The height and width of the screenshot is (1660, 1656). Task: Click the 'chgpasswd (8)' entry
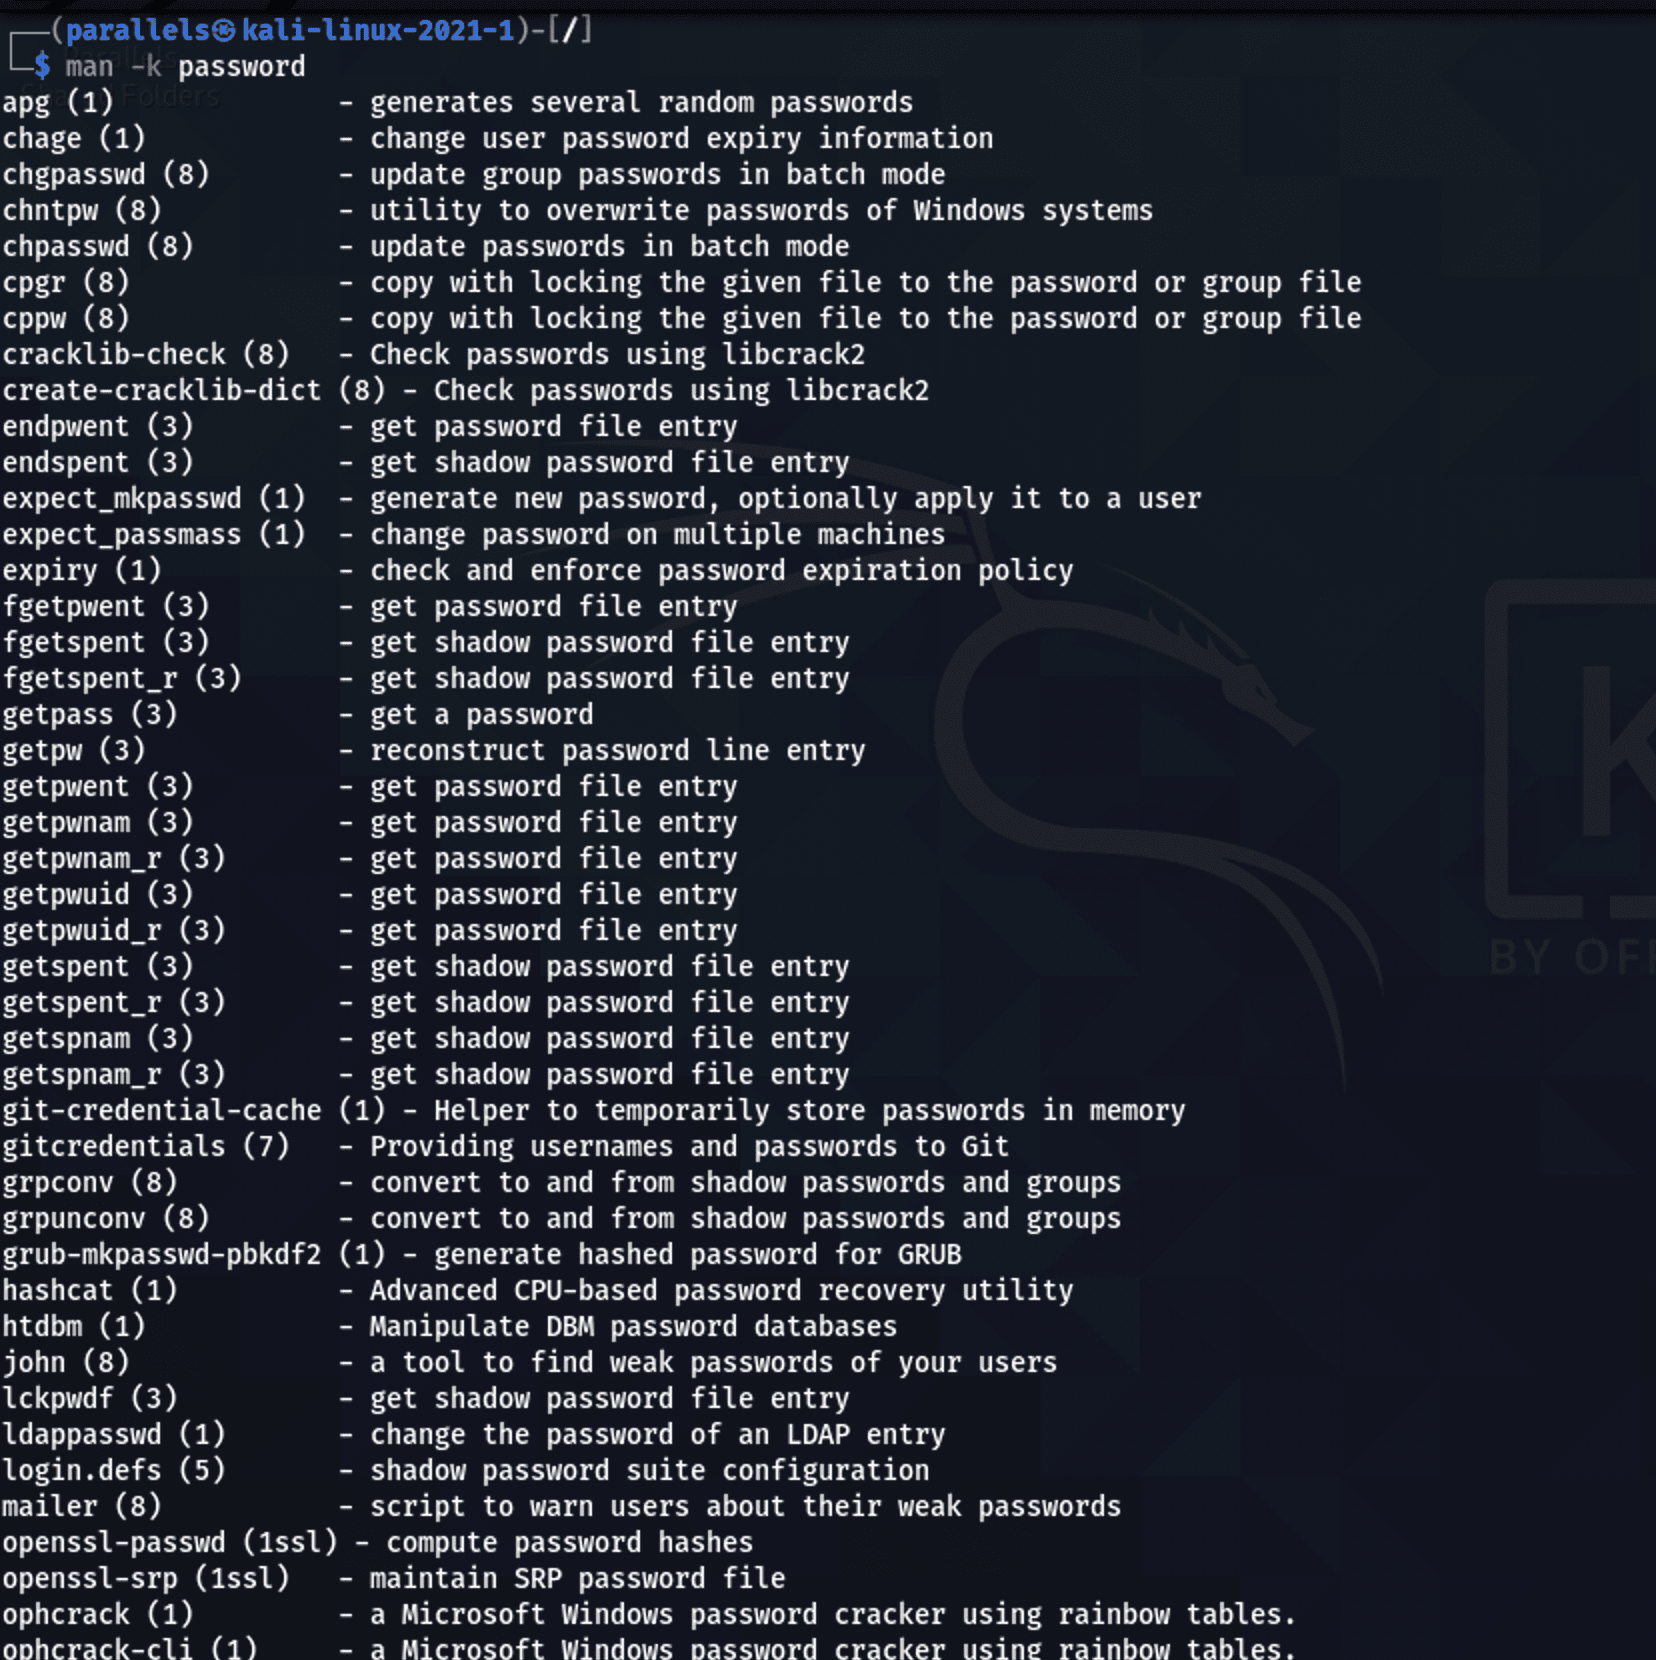[106, 175]
